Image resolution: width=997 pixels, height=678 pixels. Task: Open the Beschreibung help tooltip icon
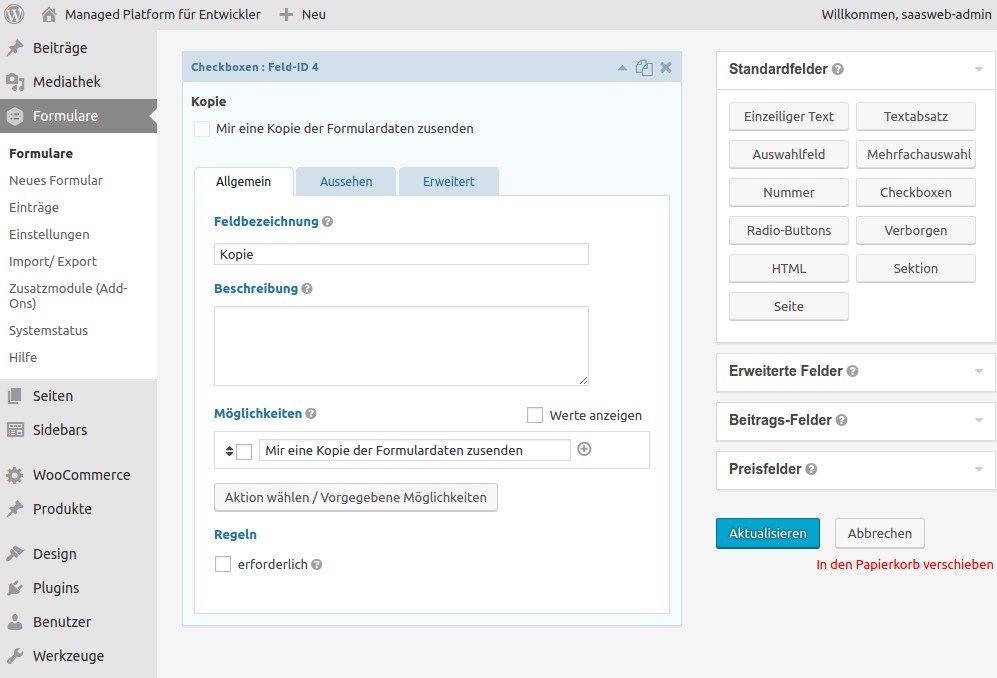pos(307,289)
